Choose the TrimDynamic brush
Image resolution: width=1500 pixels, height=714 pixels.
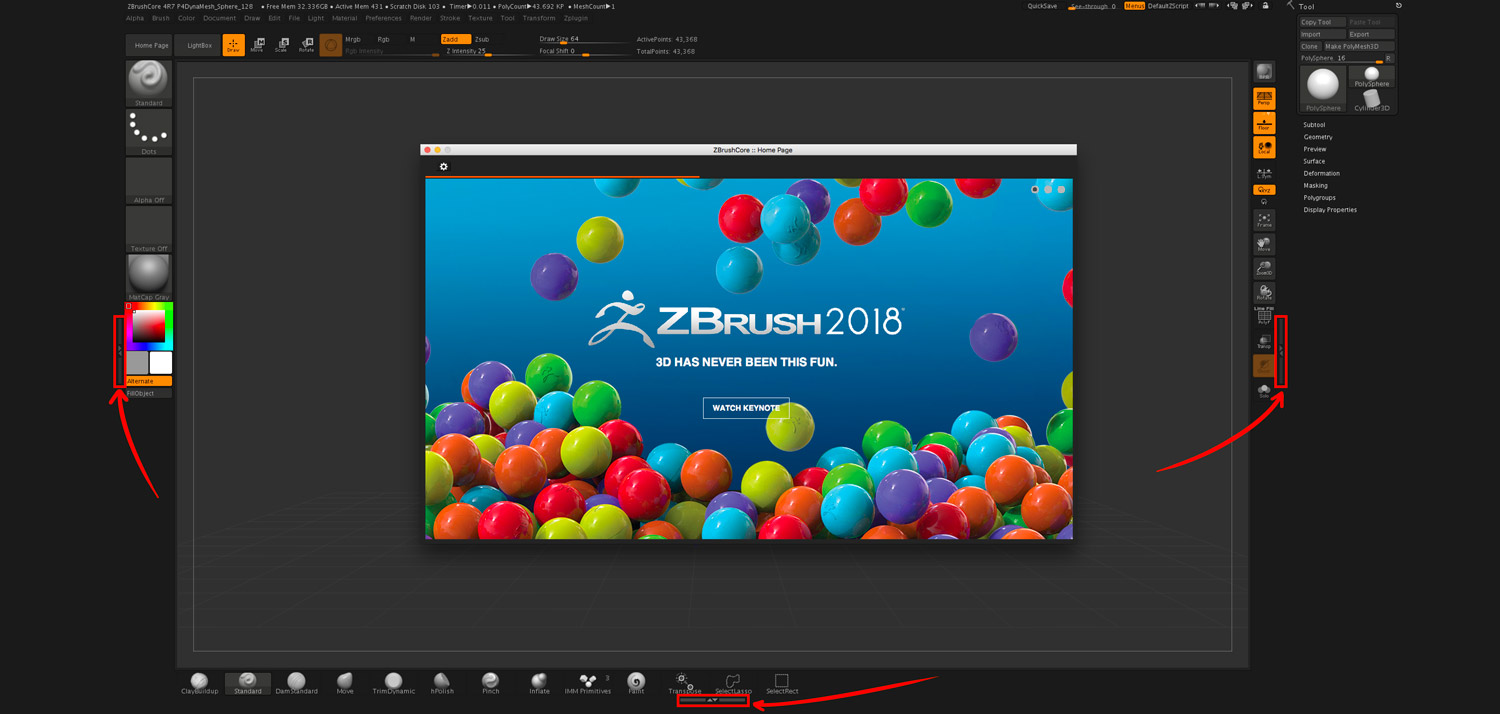[x=394, y=684]
